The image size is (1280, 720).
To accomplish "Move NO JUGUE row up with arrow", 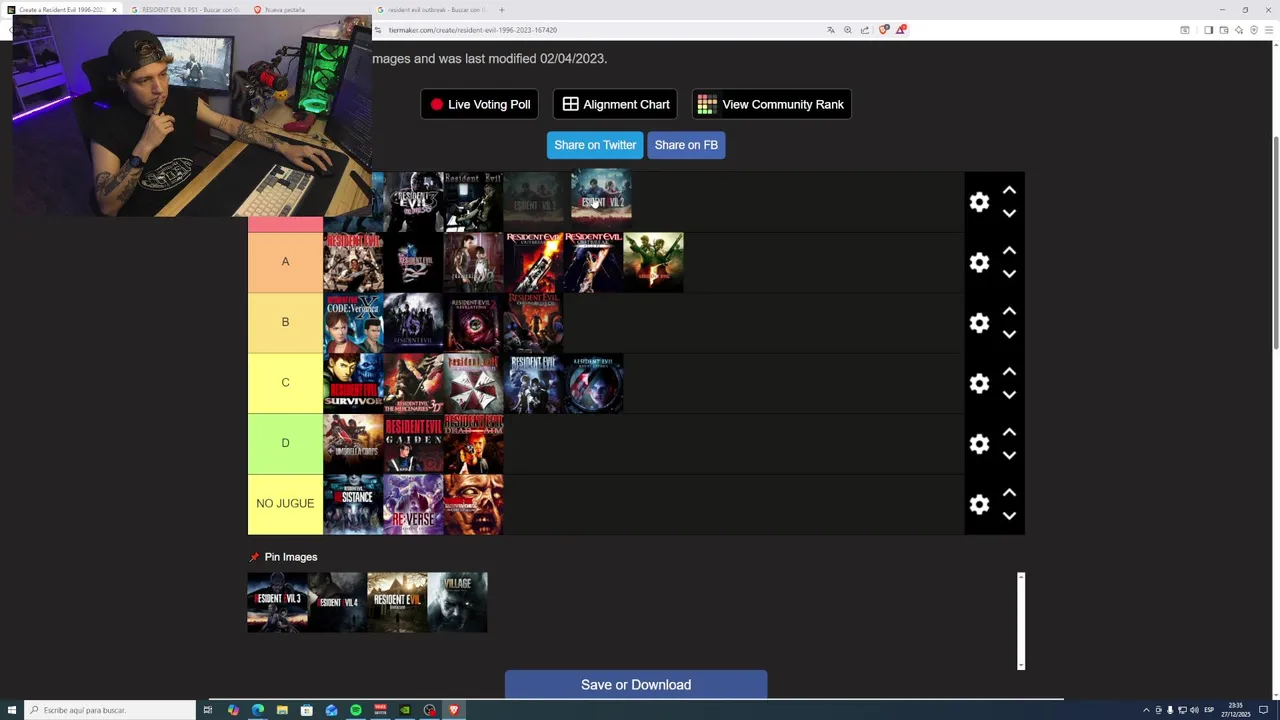I will pyautogui.click(x=1009, y=493).
